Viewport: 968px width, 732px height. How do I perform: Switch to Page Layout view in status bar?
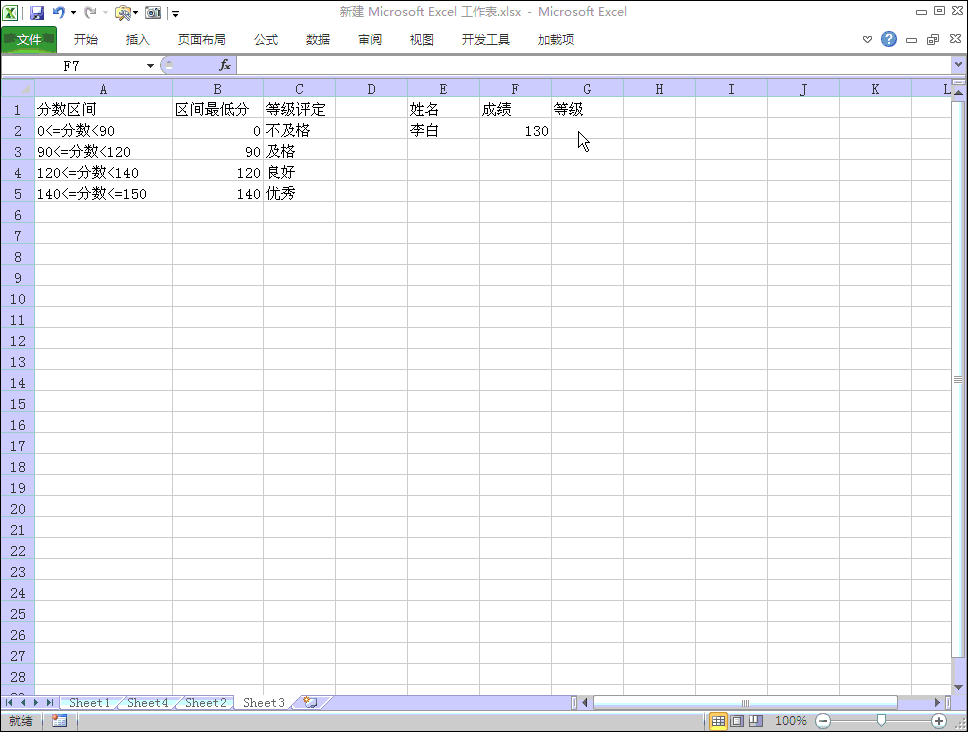[x=737, y=720]
